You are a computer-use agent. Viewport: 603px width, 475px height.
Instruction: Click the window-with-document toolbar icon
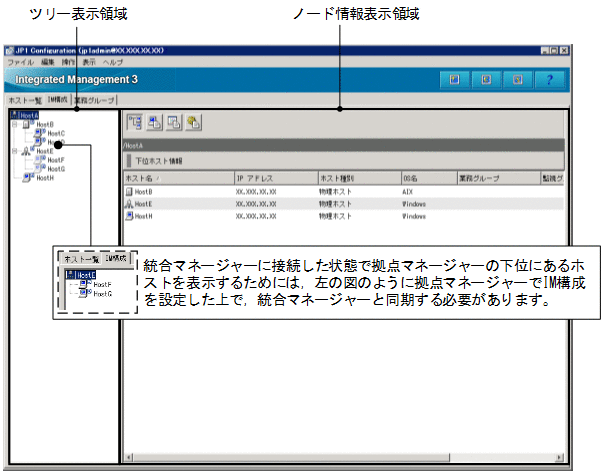(x=174, y=123)
